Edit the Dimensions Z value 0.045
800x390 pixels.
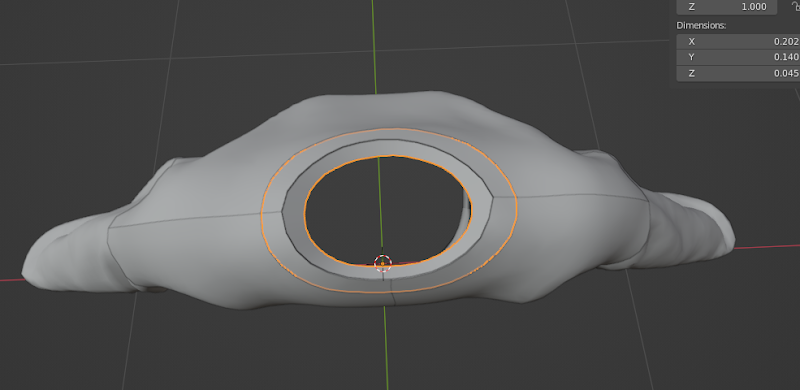pyautogui.click(x=738, y=73)
